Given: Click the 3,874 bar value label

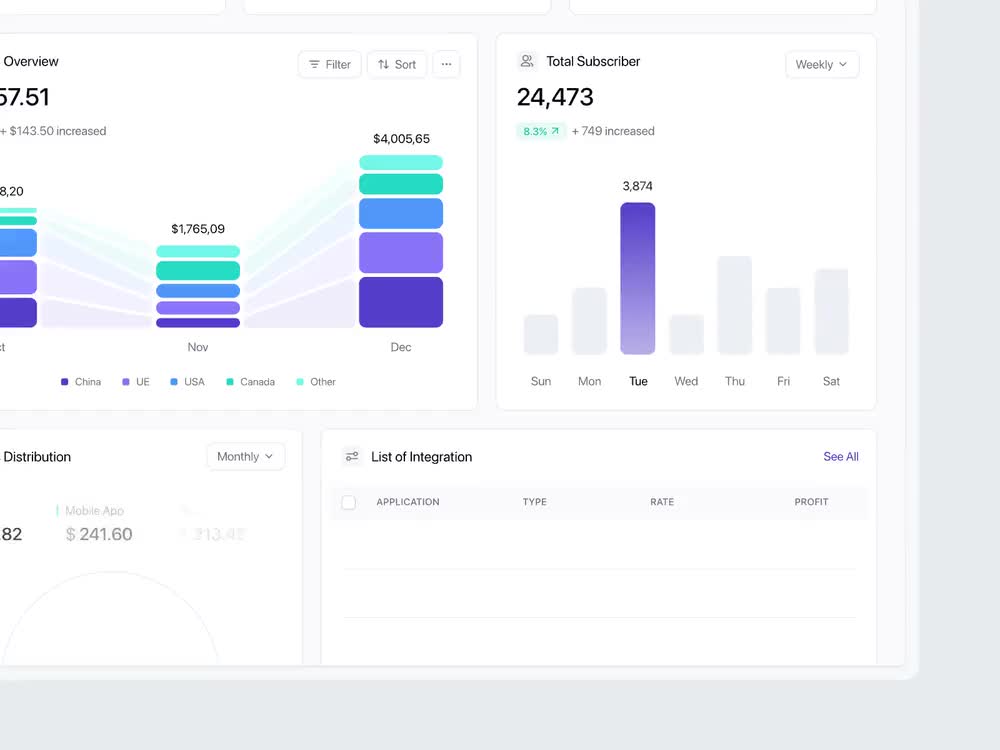Looking at the screenshot, I should (x=638, y=186).
